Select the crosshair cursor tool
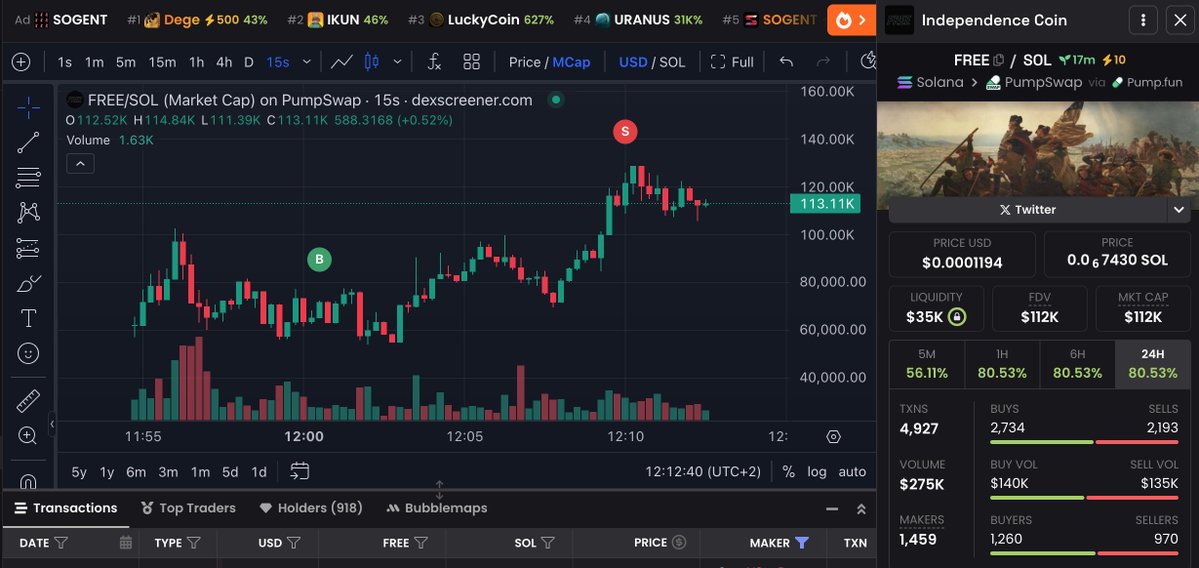The image size is (1199, 568). pos(28,107)
